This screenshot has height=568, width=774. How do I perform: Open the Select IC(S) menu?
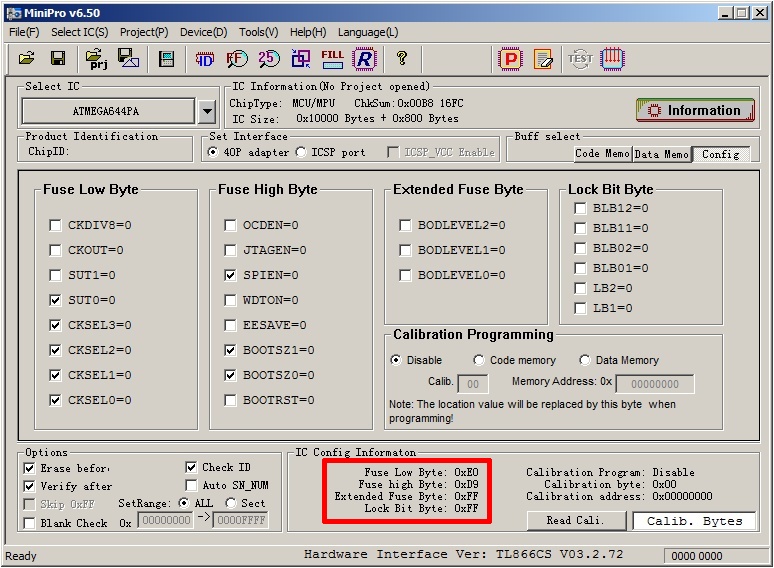pos(79,33)
